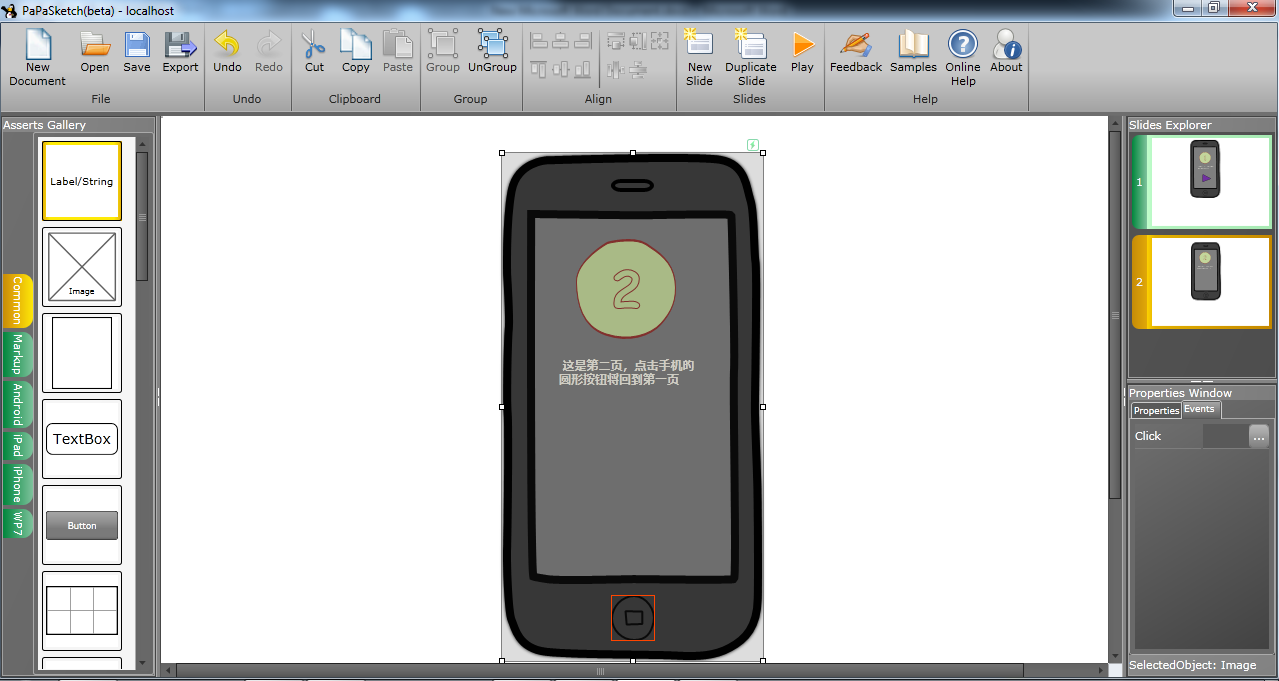
Task: Select the TextBox gallery item
Action: [82, 439]
